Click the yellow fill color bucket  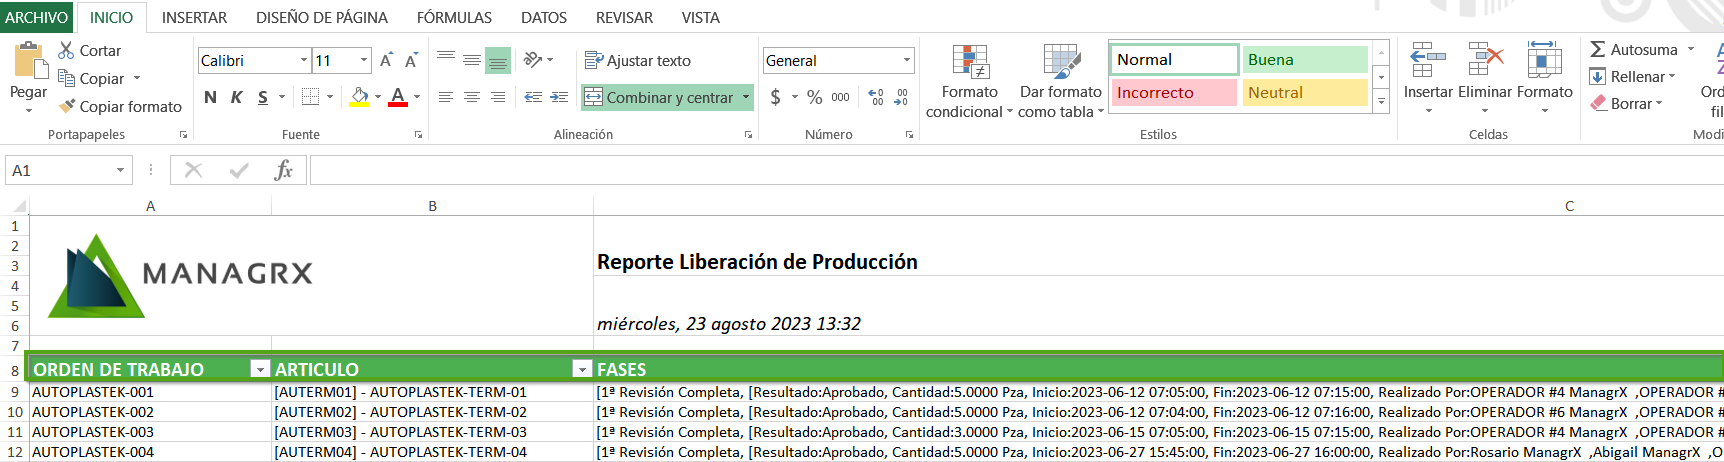[360, 97]
